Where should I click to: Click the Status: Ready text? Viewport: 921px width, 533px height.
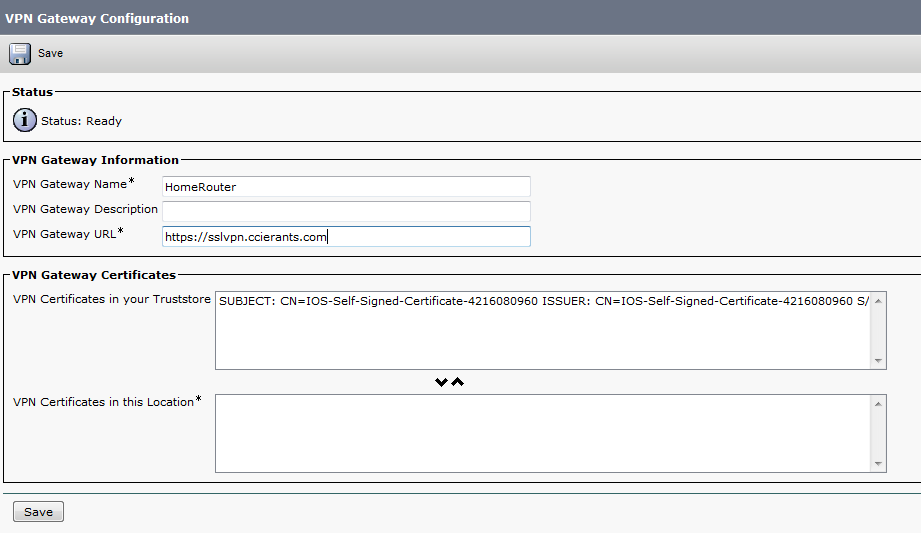coord(82,121)
